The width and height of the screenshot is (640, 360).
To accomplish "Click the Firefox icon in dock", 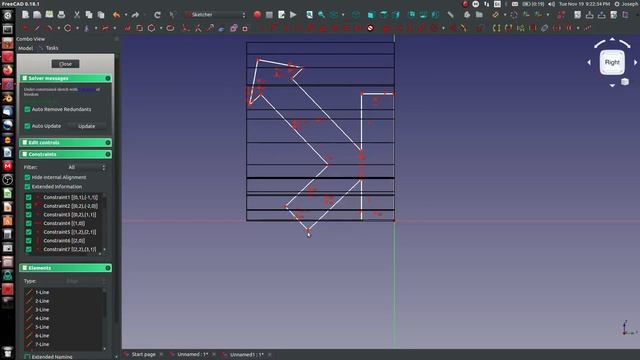I will click(7, 70).
